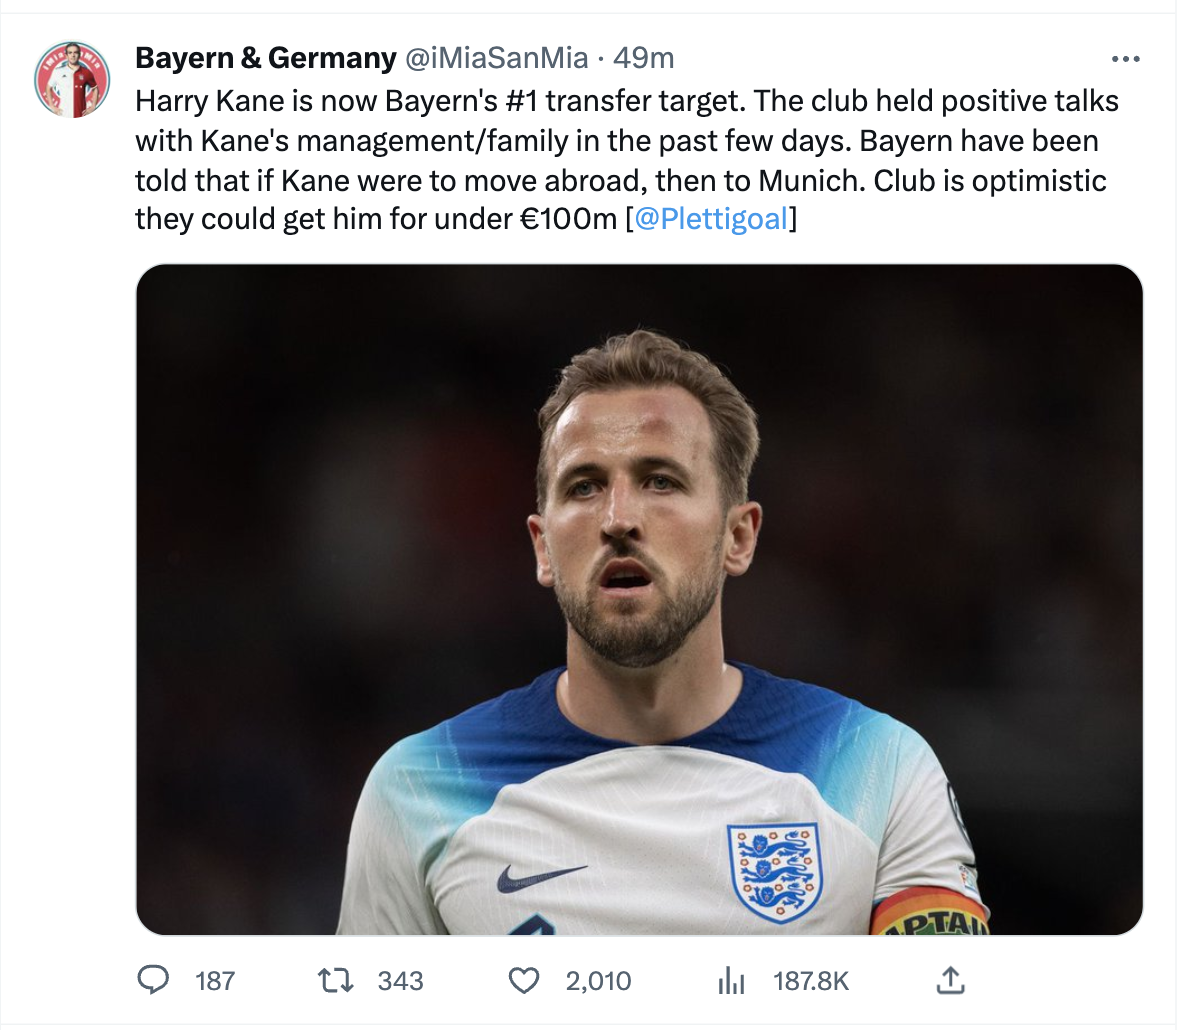
Task: Click the 343 retweets count
Action: pos(400,980)
